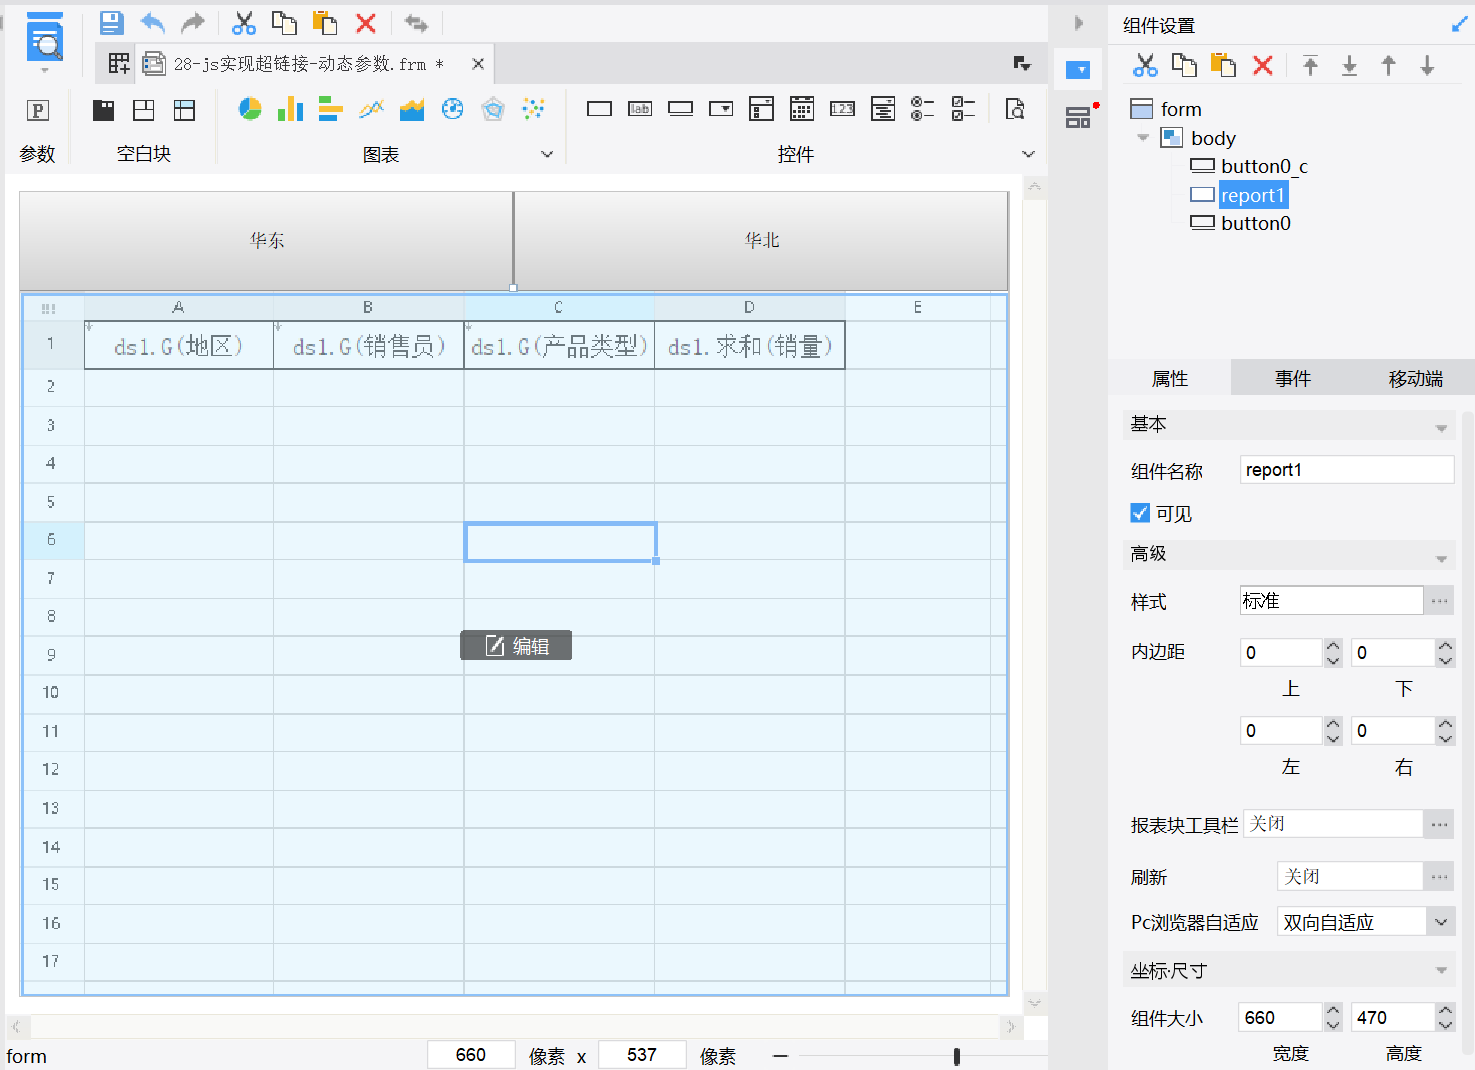Select the pie chart icon

[250, 109]
